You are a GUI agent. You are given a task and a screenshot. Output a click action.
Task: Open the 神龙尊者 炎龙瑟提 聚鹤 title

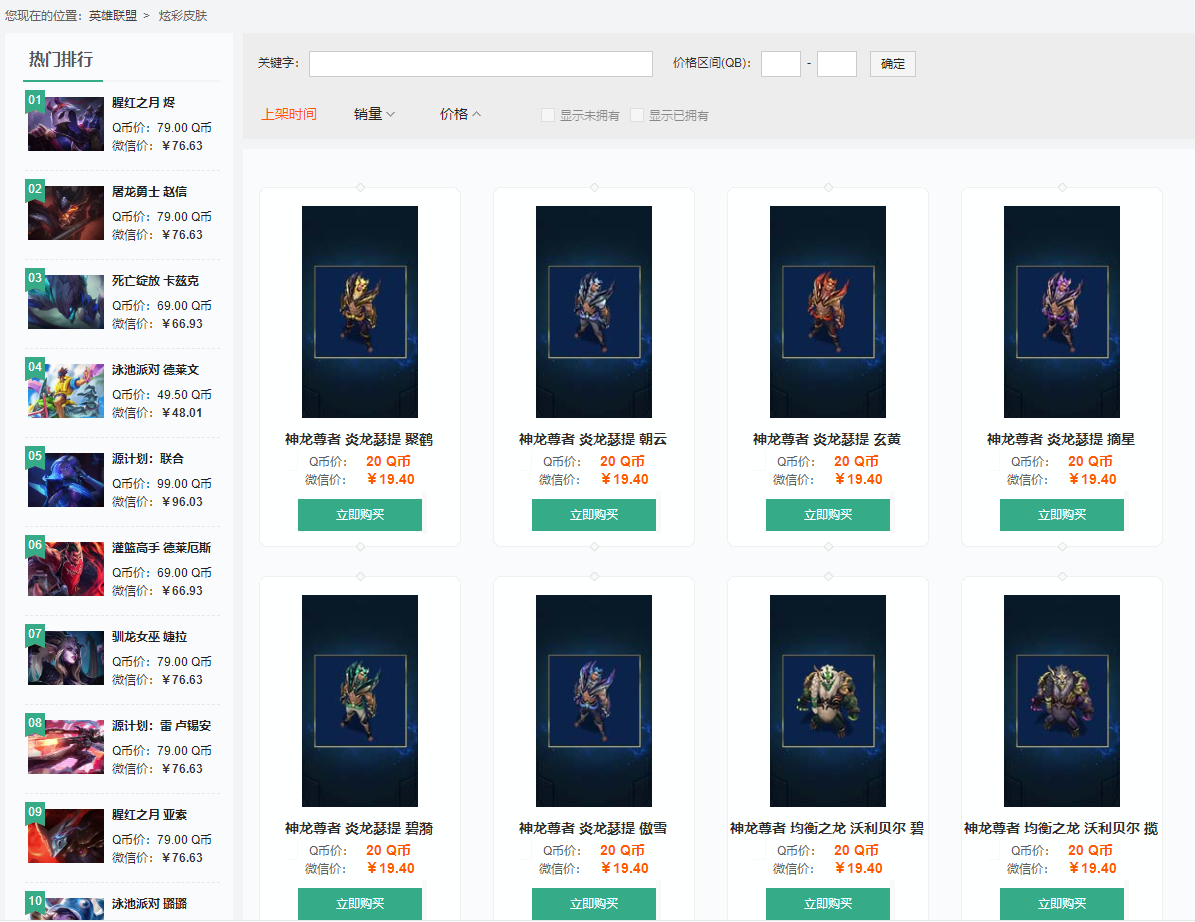coord(359,440)
